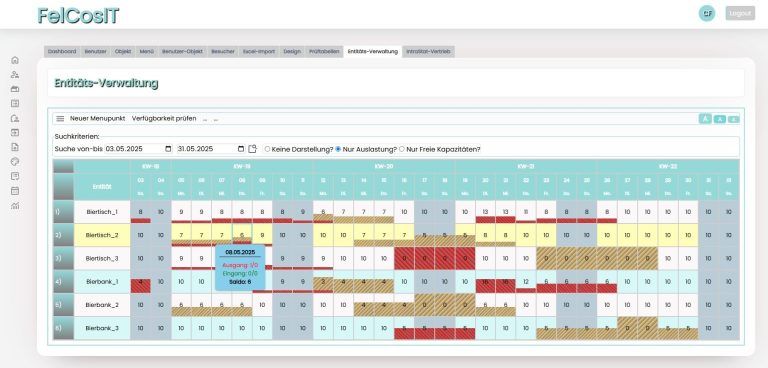
Task: Select the Nur Freie Kapazitäten? radio option
Action: tap(402, 149)
